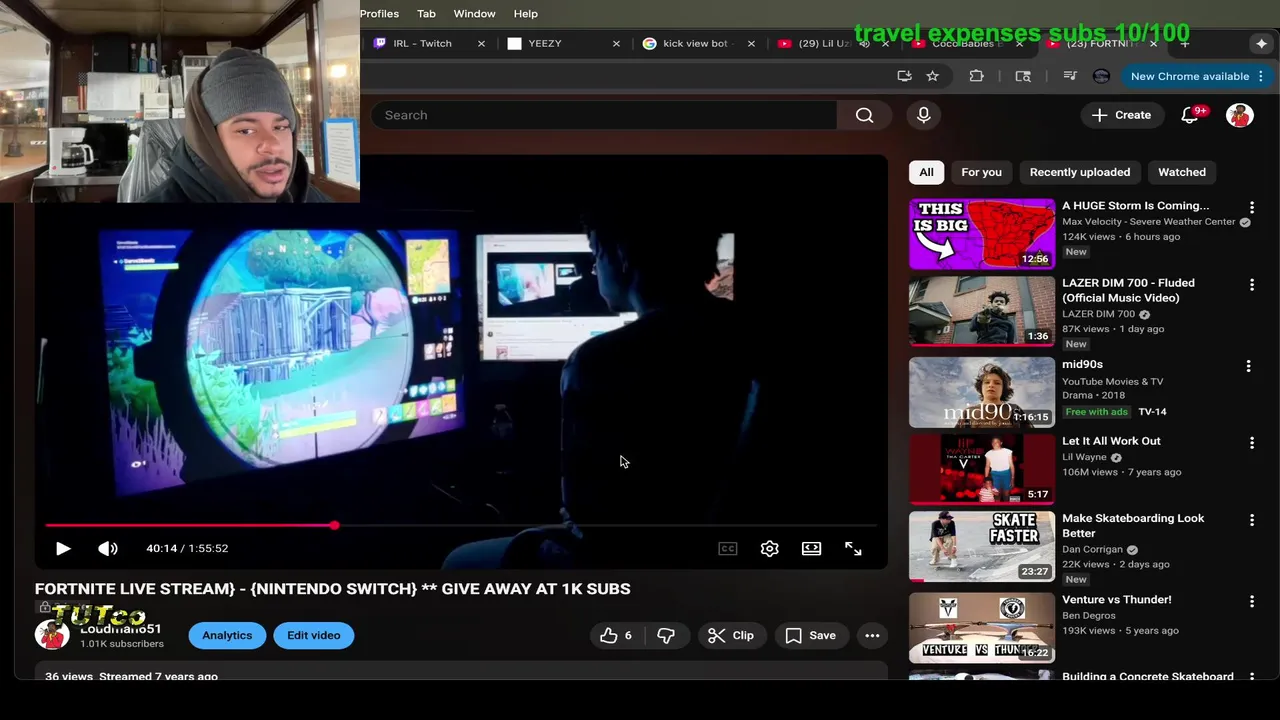The image size is (1280, 720).
Task: Open Gemini sparkle icon in tab bar
Action: pyautogui.click(x=1261, y=44)
